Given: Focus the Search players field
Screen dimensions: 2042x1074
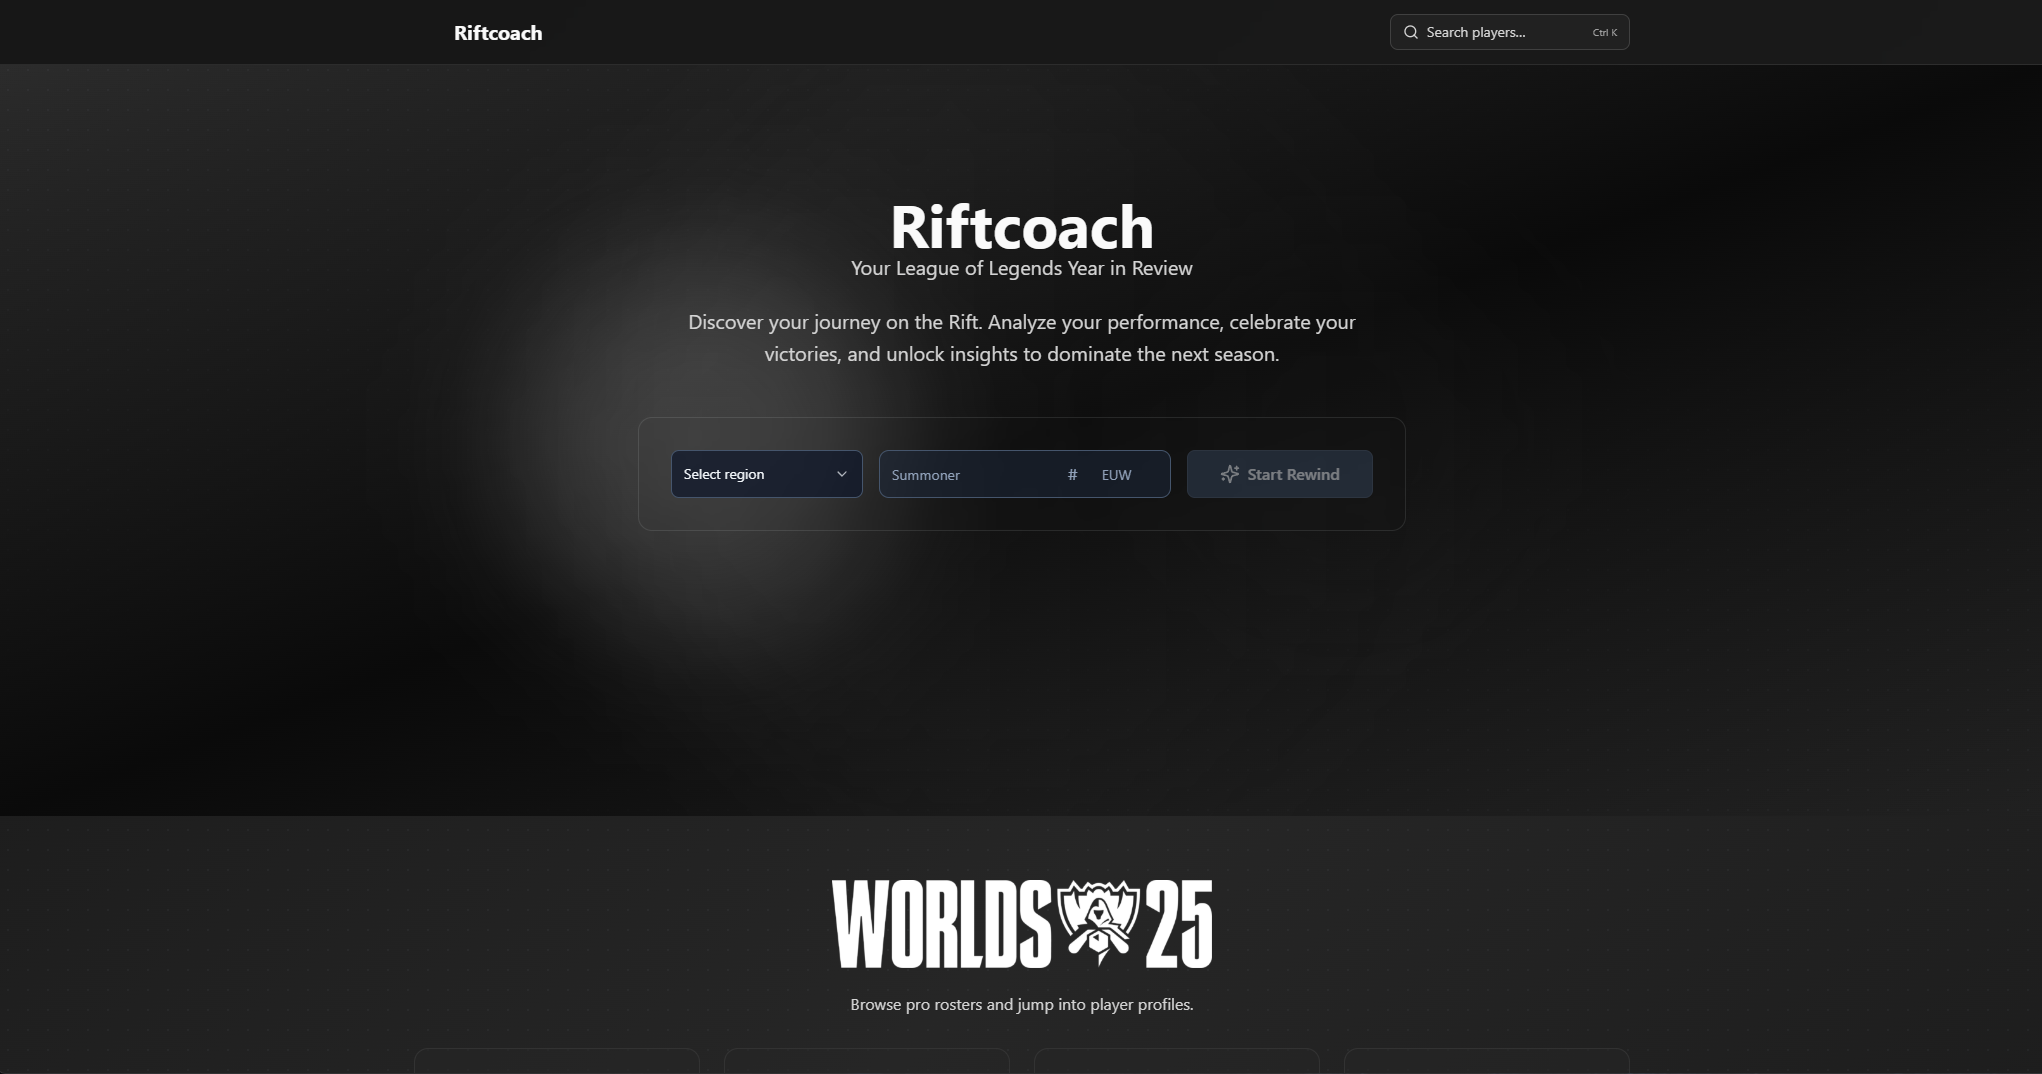Looking at the screenshot, I should tap(1509, 32).
